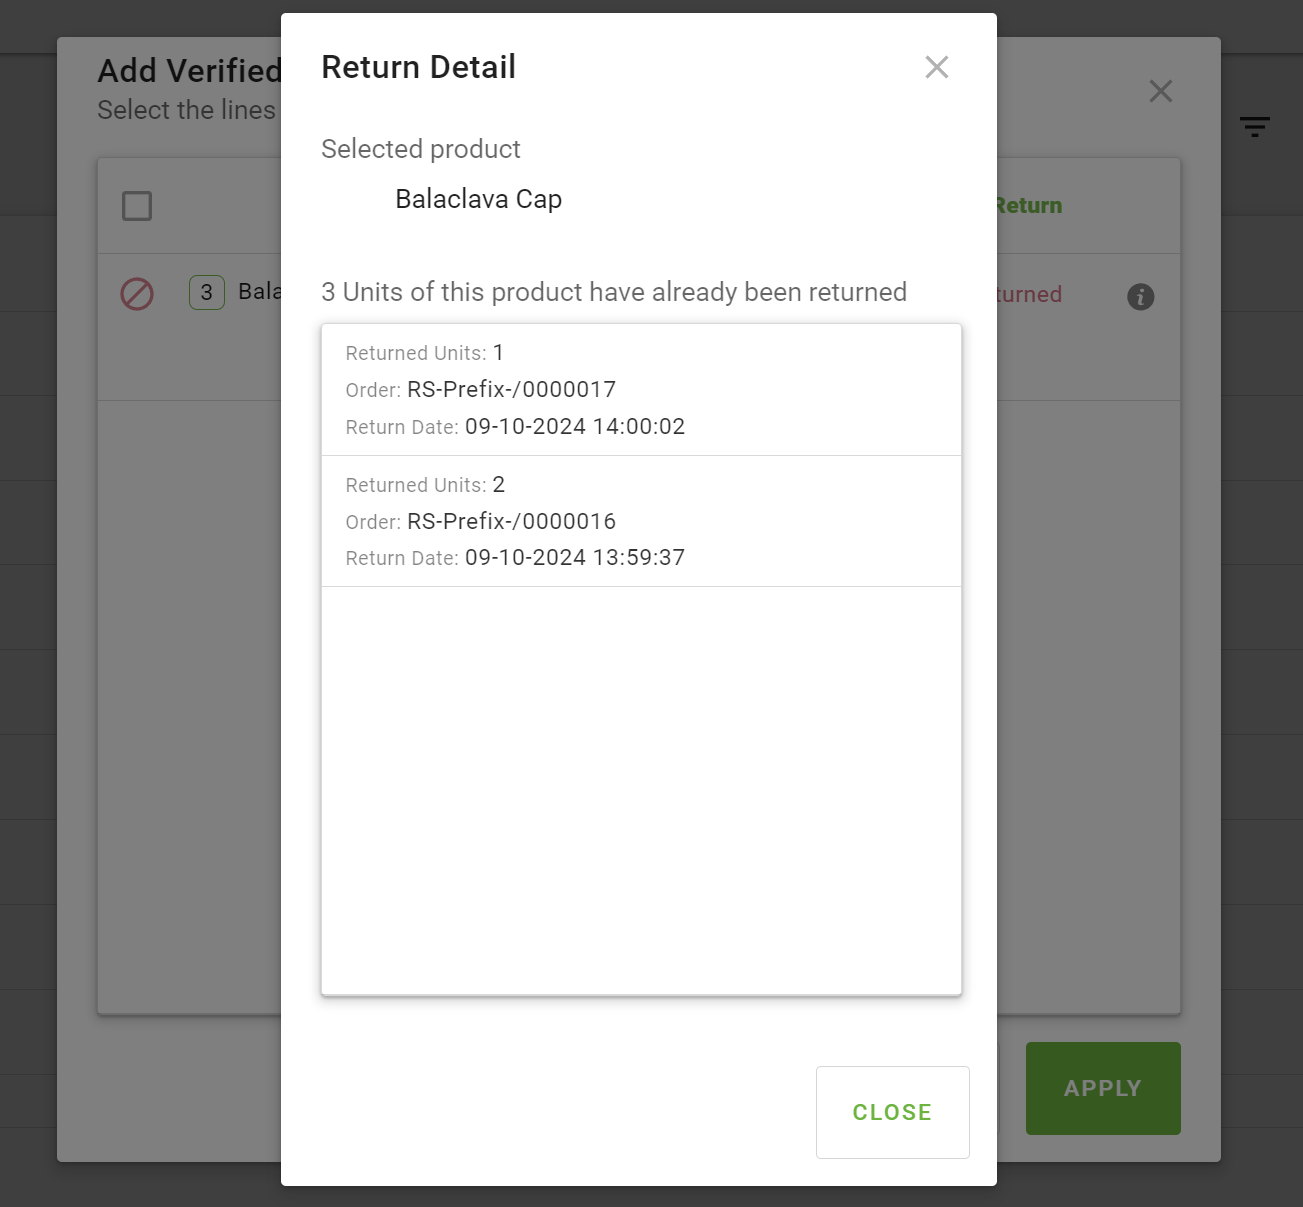This screenshot has height=1207, width=1303.
Task: Click the Balaclava Cap selected product name
Action: pyautogui.click(x=478, y=199)
